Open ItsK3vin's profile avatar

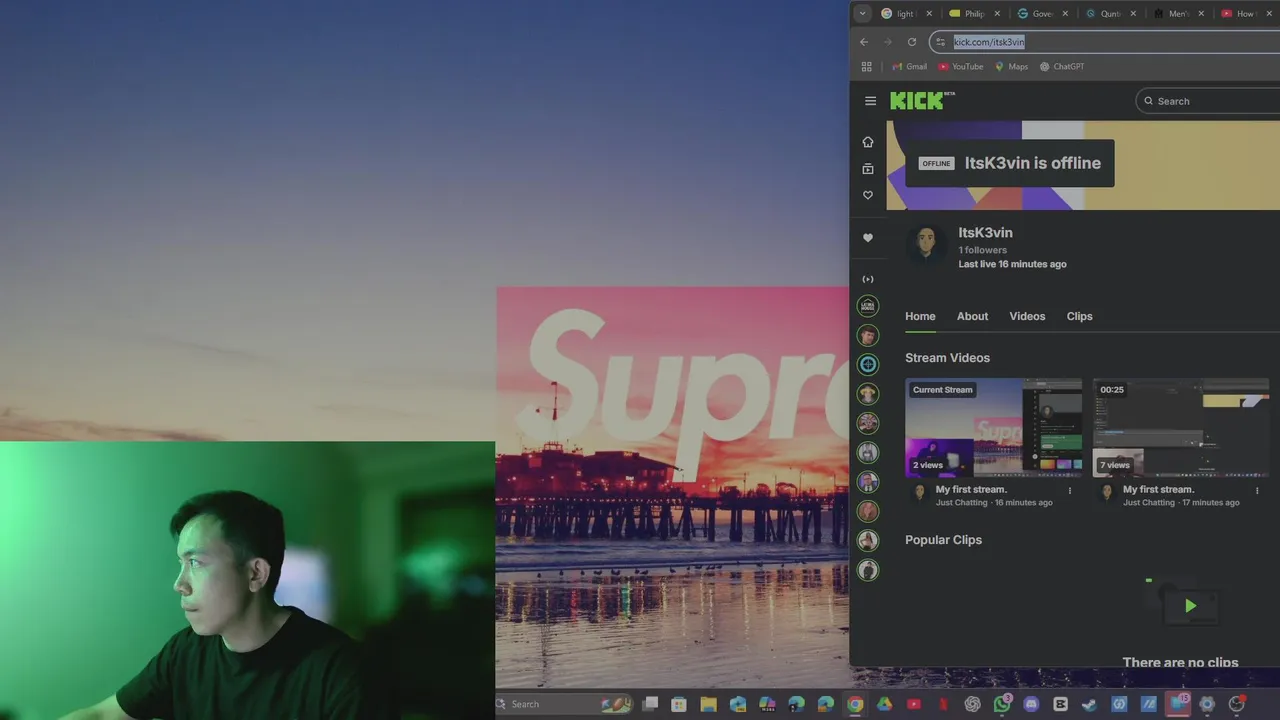coord(926,245)
